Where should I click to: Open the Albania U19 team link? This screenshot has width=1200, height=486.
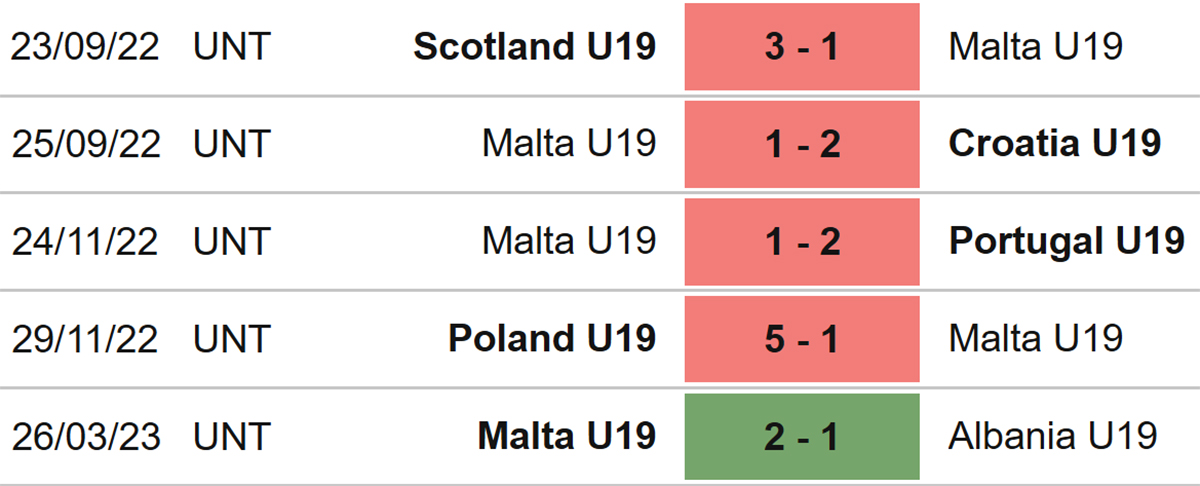1053,435
